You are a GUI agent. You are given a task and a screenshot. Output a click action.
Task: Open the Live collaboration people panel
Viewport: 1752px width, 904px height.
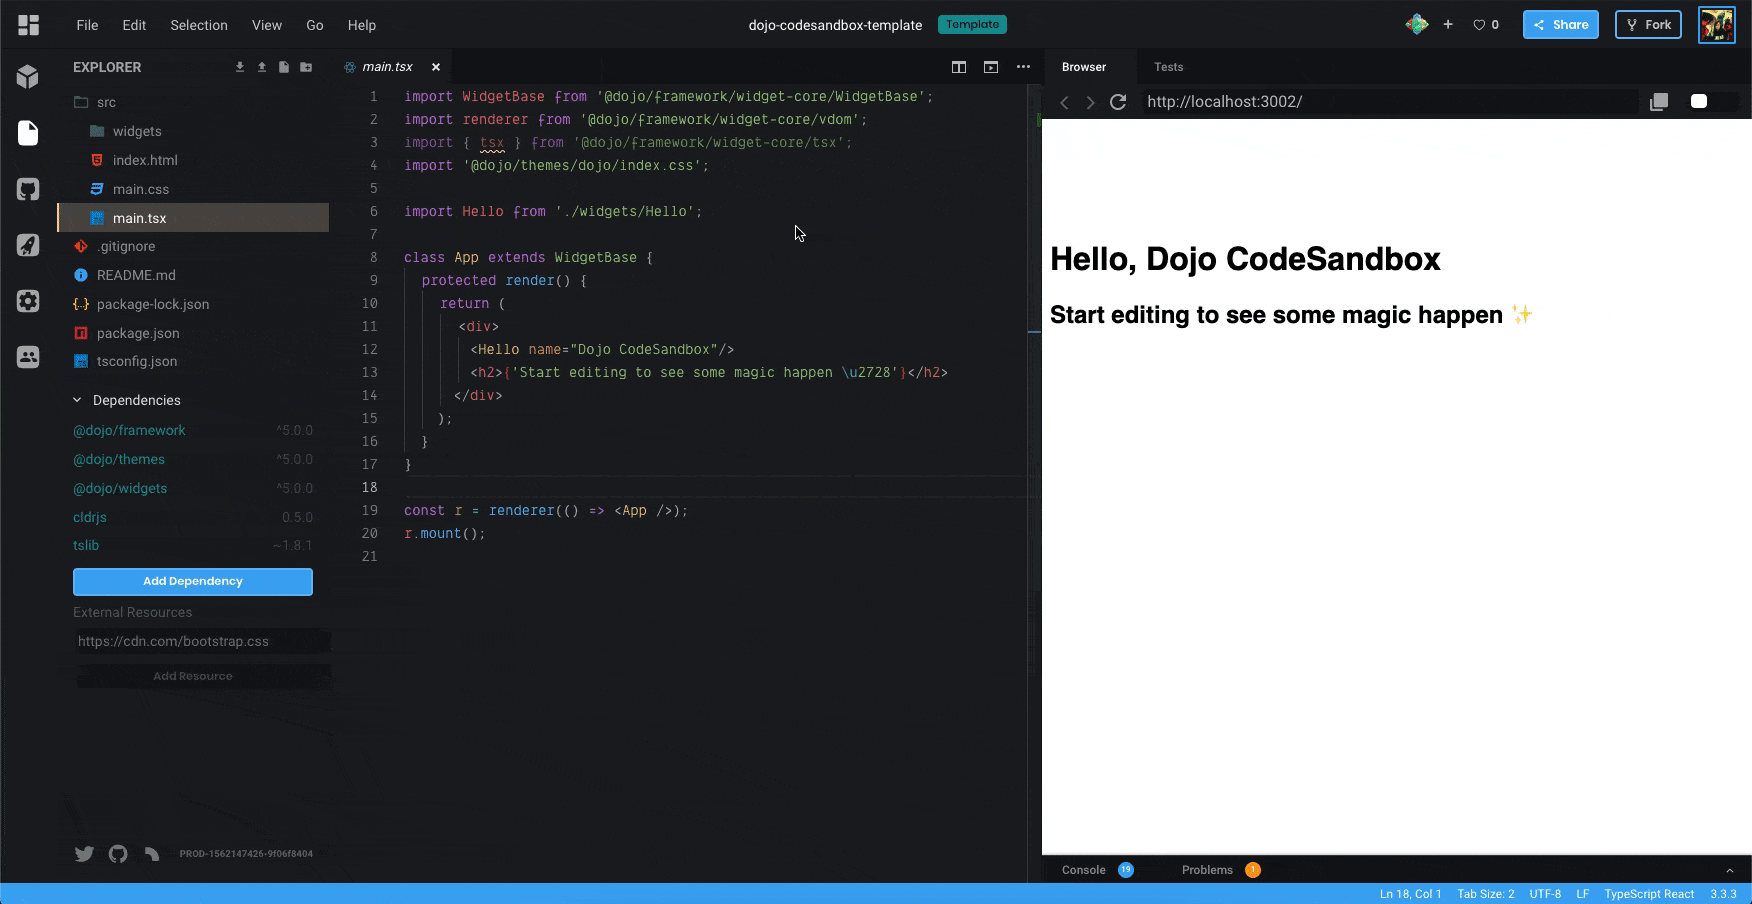coord(28,357)
